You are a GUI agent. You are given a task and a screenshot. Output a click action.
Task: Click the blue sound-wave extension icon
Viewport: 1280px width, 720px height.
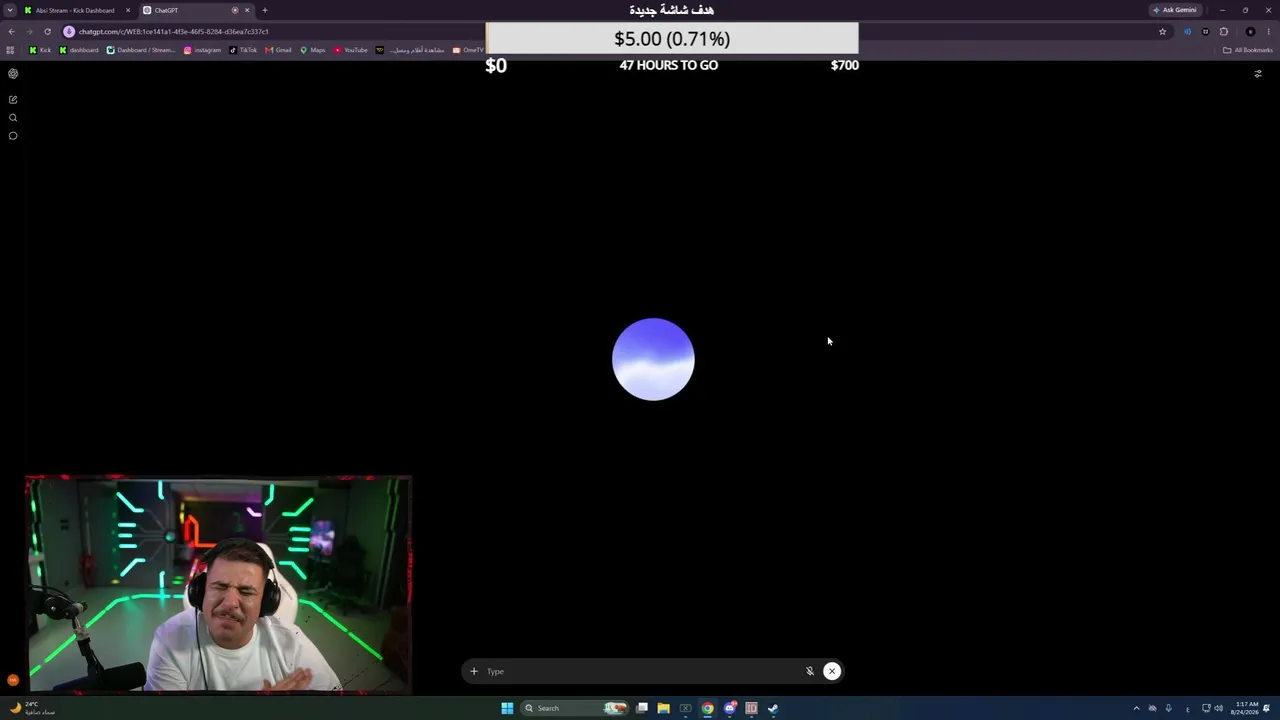tap(1187, 31)
